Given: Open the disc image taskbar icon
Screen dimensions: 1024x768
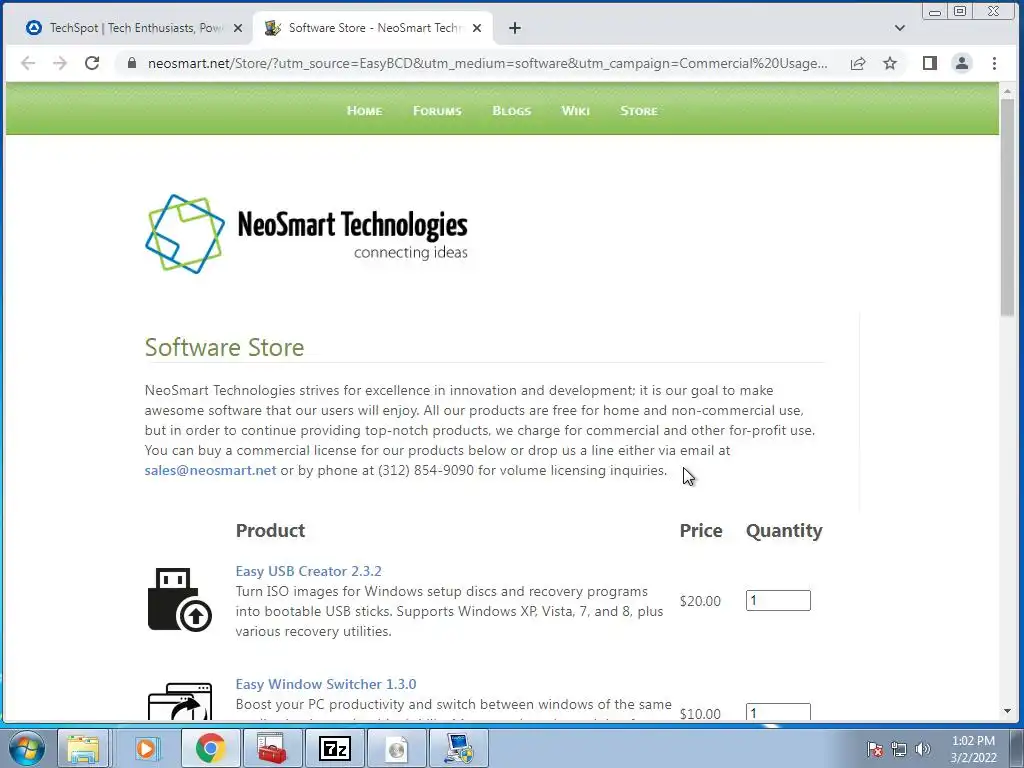Looking at the screenshot, I should (397, 748).
